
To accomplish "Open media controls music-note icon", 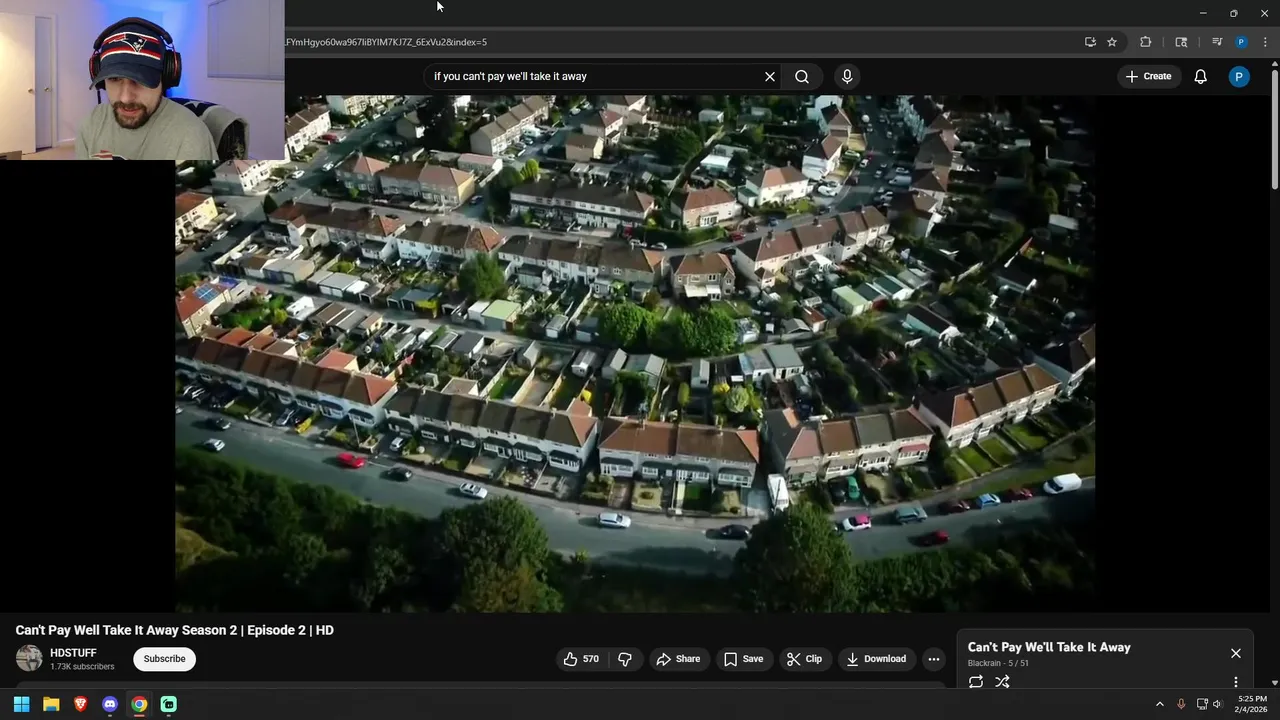I will coord(1217,42).
